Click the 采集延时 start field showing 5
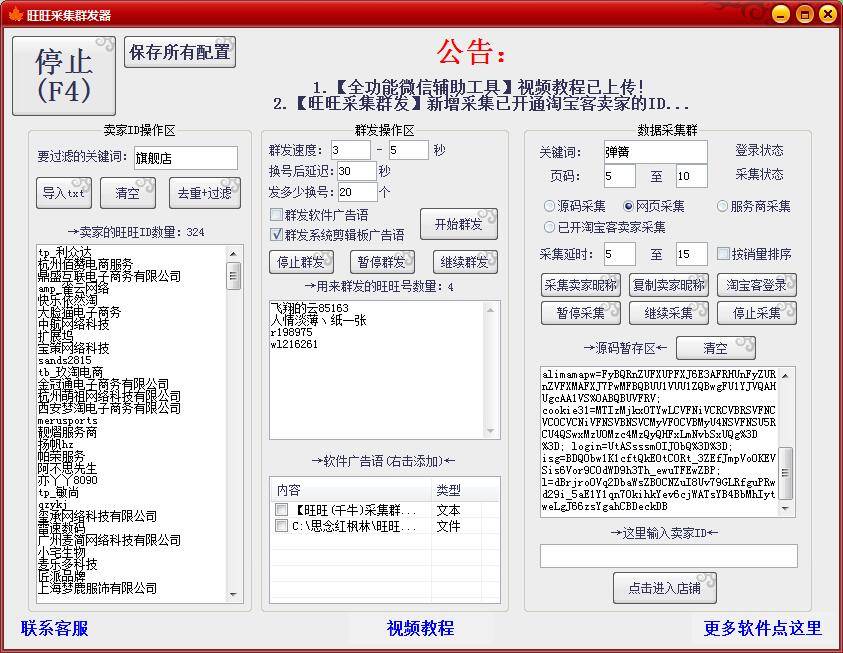 619,254
